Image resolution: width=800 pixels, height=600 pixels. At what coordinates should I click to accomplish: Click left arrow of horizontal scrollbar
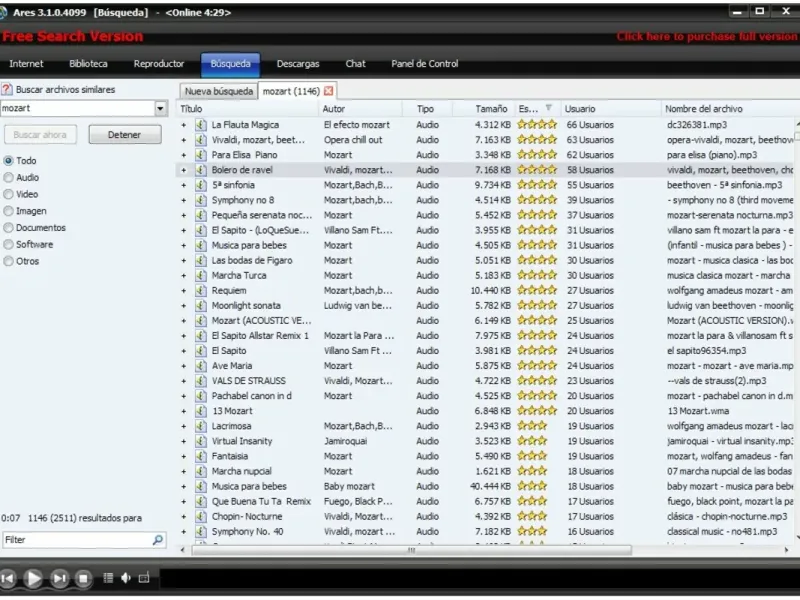point(183,550)
